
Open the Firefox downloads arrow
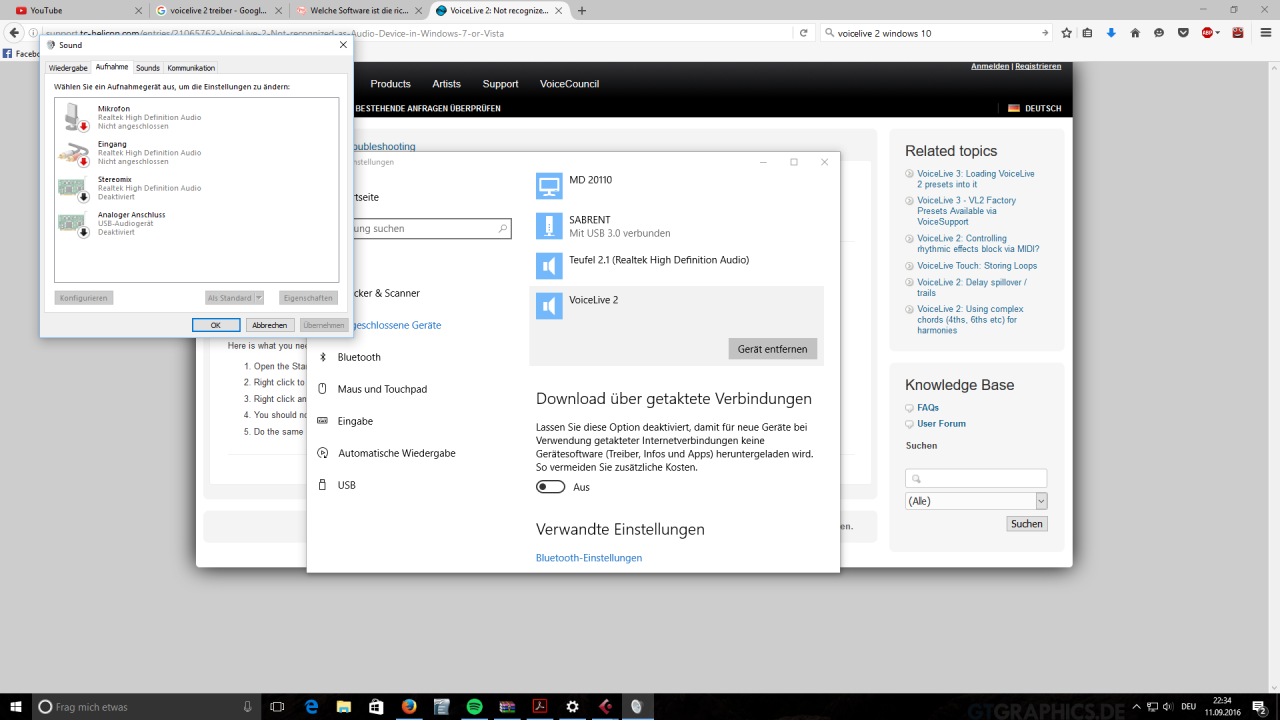coord(1111,33)
